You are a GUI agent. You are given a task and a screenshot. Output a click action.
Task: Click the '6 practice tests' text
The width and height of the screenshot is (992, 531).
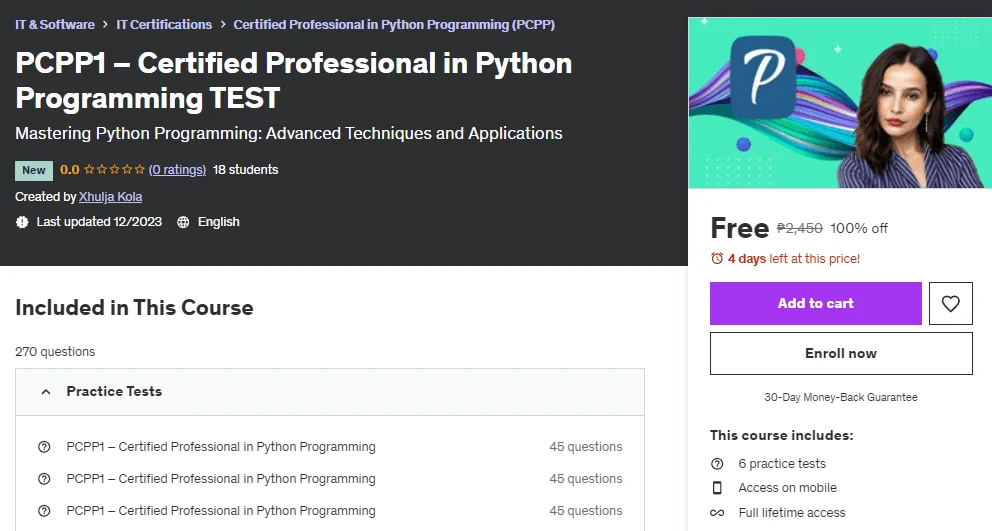782,464
